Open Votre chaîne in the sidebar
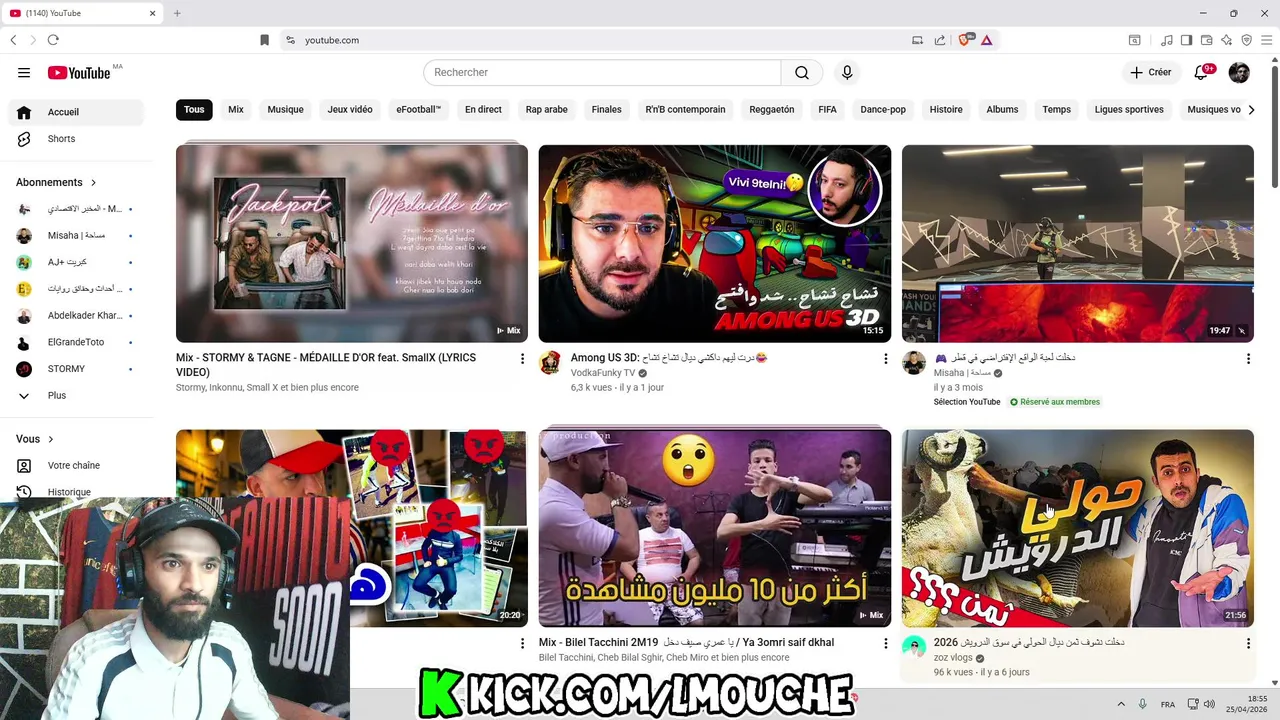The width and height of the screenshot is (1280, 720). (x=76, y=466)
